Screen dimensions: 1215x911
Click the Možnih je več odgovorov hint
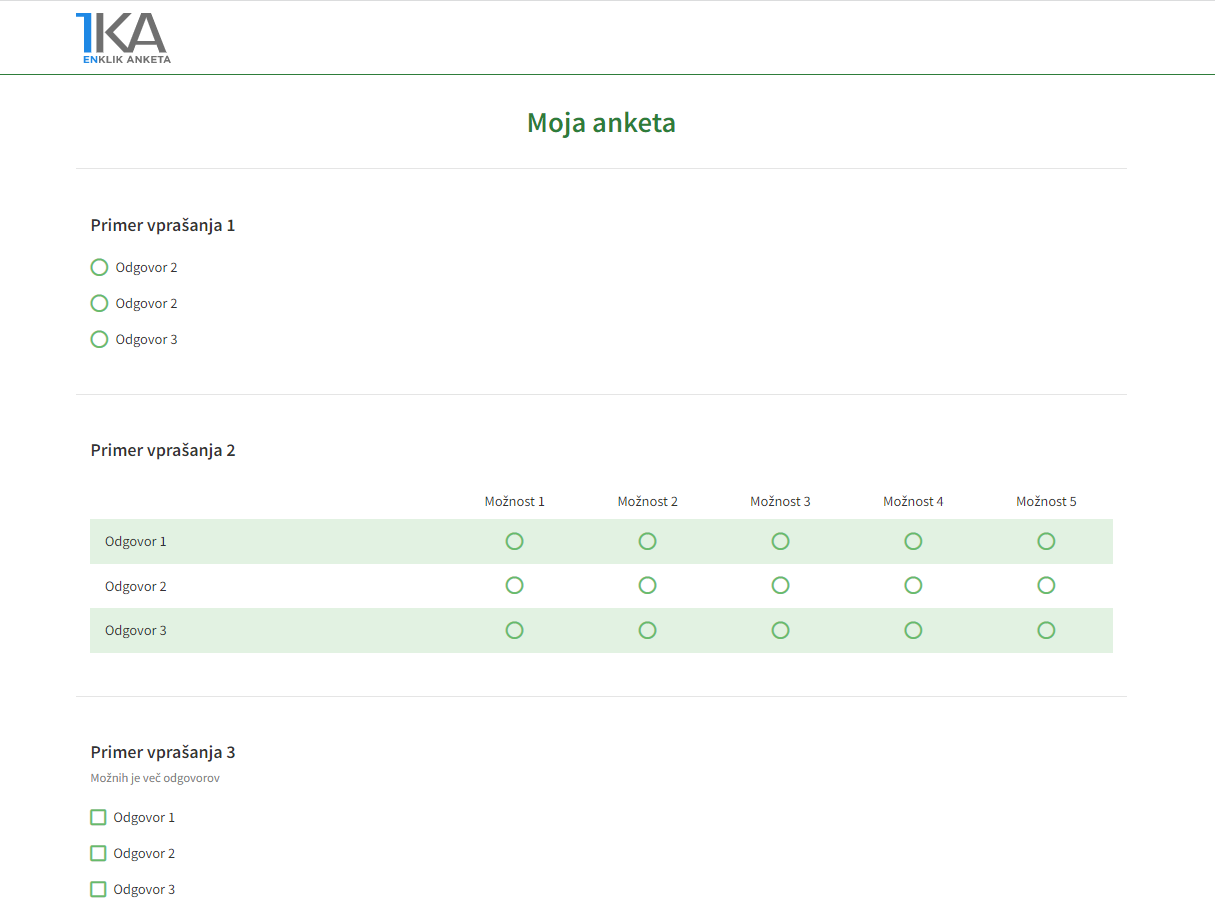click(155, 778)
